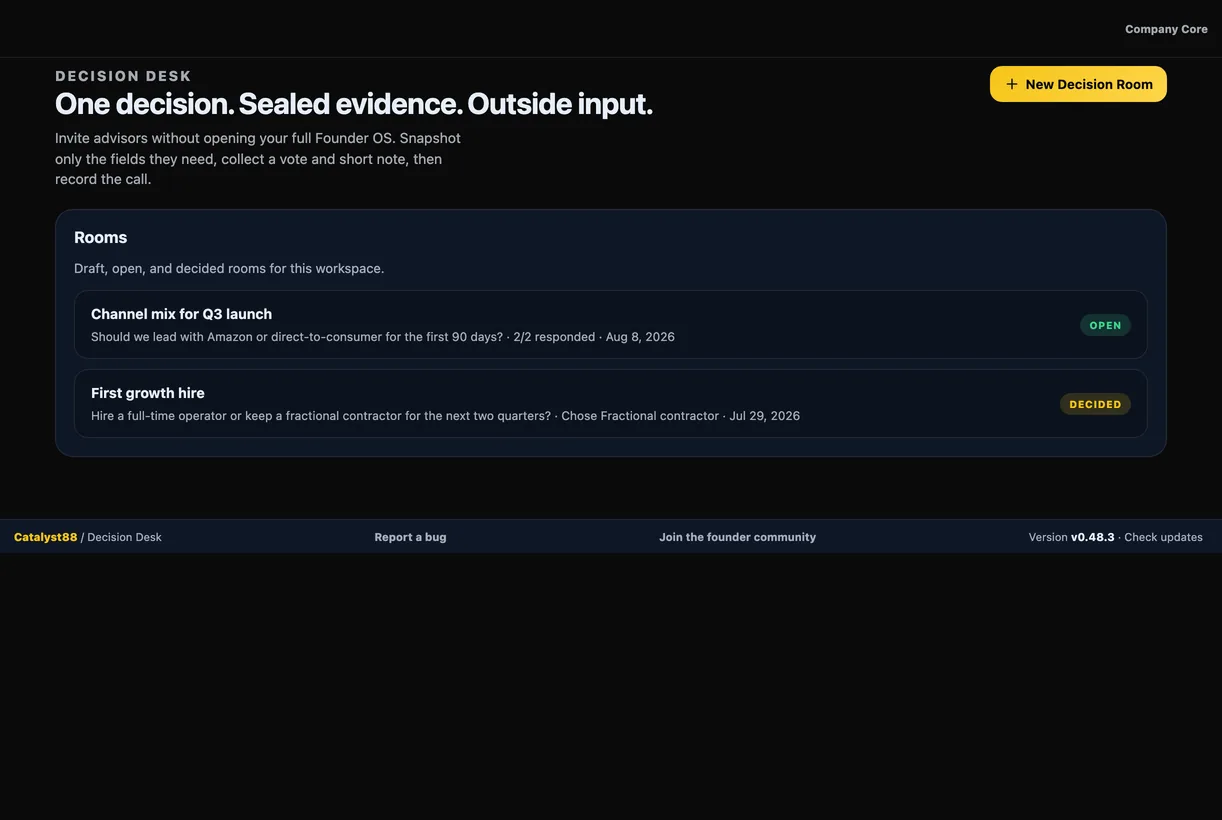Select the Rooms panel heading

[x=100, y=237]
